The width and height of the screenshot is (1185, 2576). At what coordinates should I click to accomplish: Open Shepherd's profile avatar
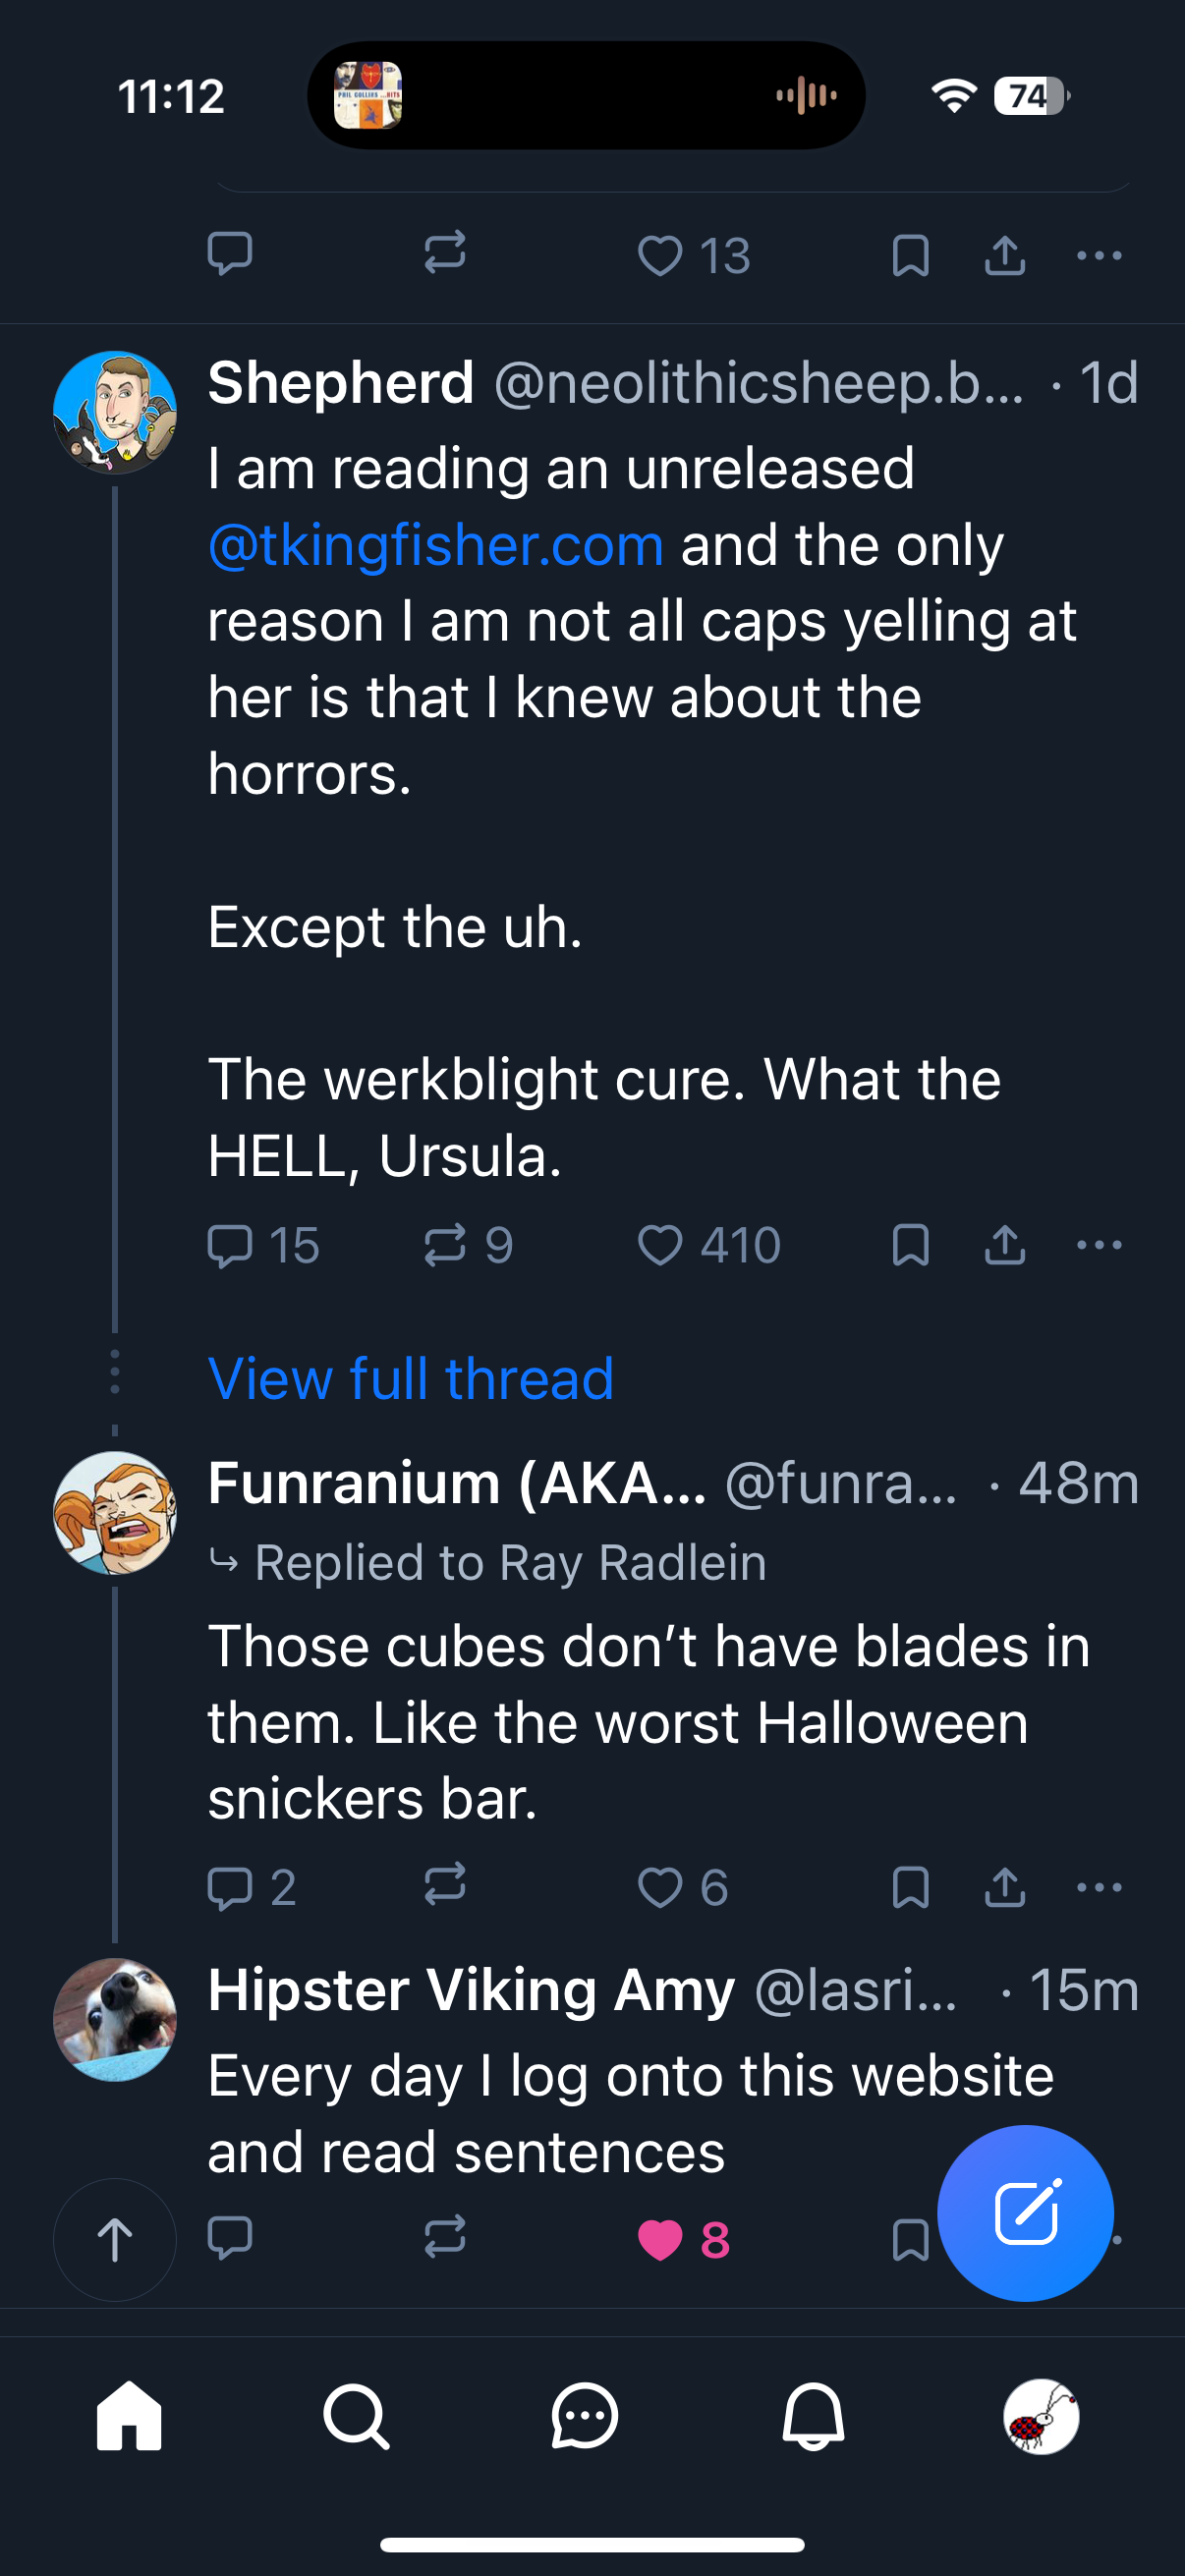tap(115, 412)
